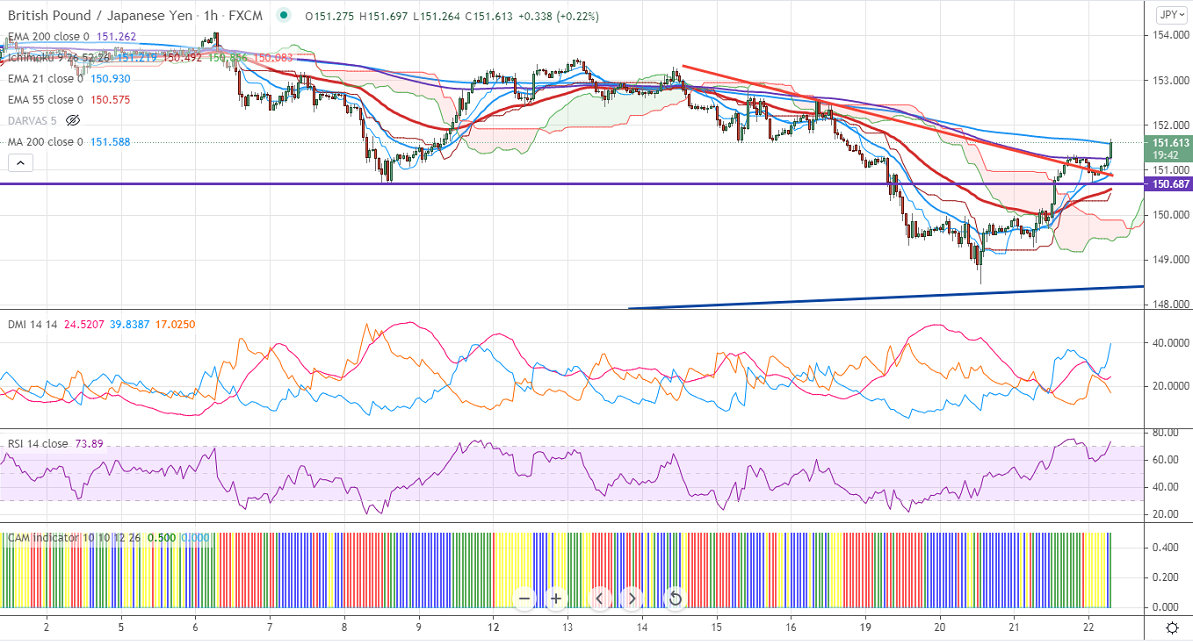Click the price change +0.338 (+0.22%)
1193x642 pixels.
coord(558,16)
